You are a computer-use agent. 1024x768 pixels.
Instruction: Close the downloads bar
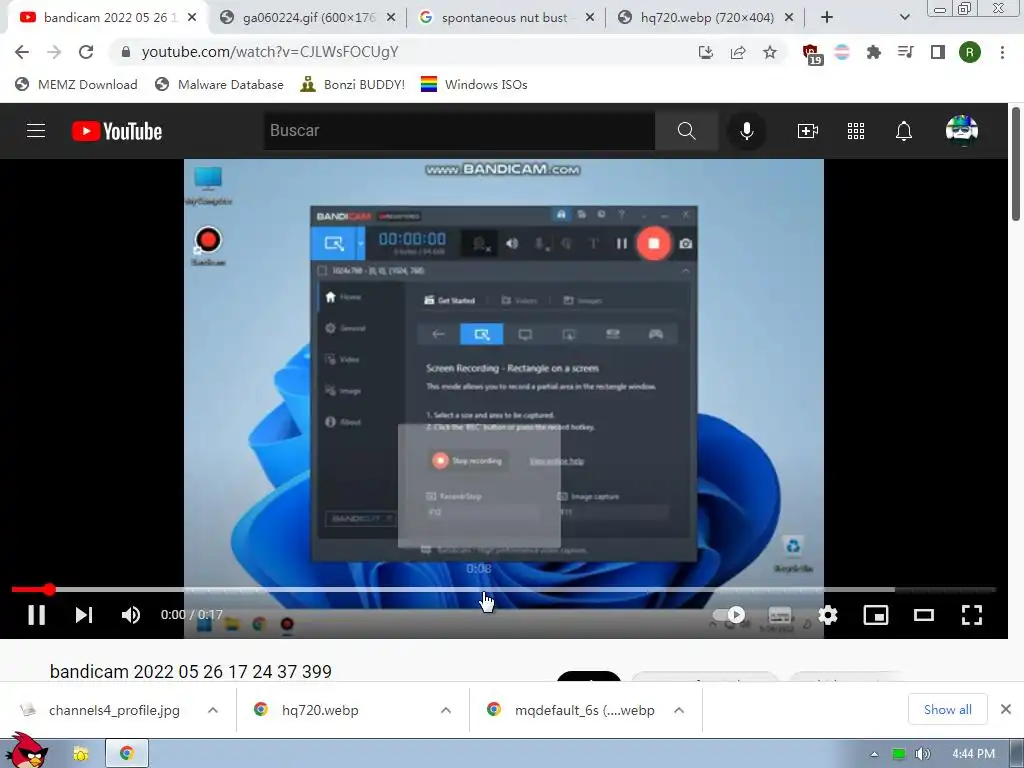point(1006,709)
